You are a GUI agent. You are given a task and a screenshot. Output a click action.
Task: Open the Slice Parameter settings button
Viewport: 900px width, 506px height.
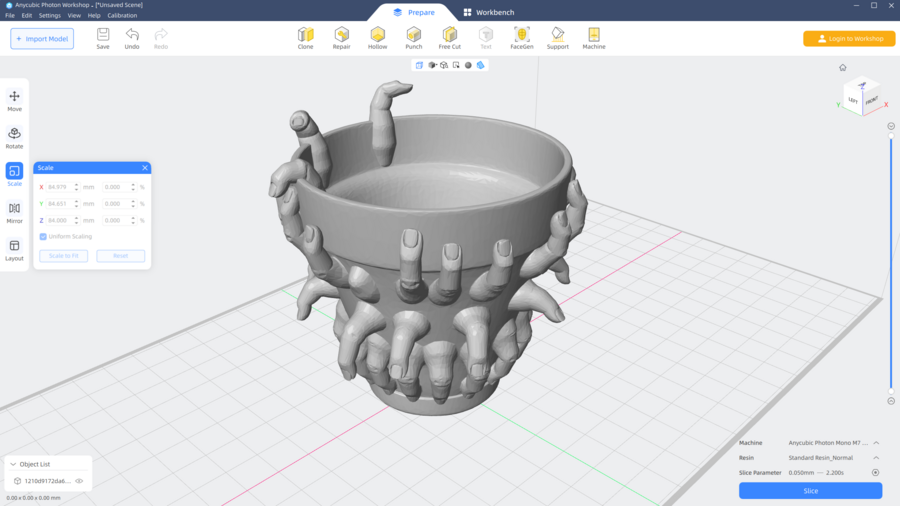tap(876, 473)
